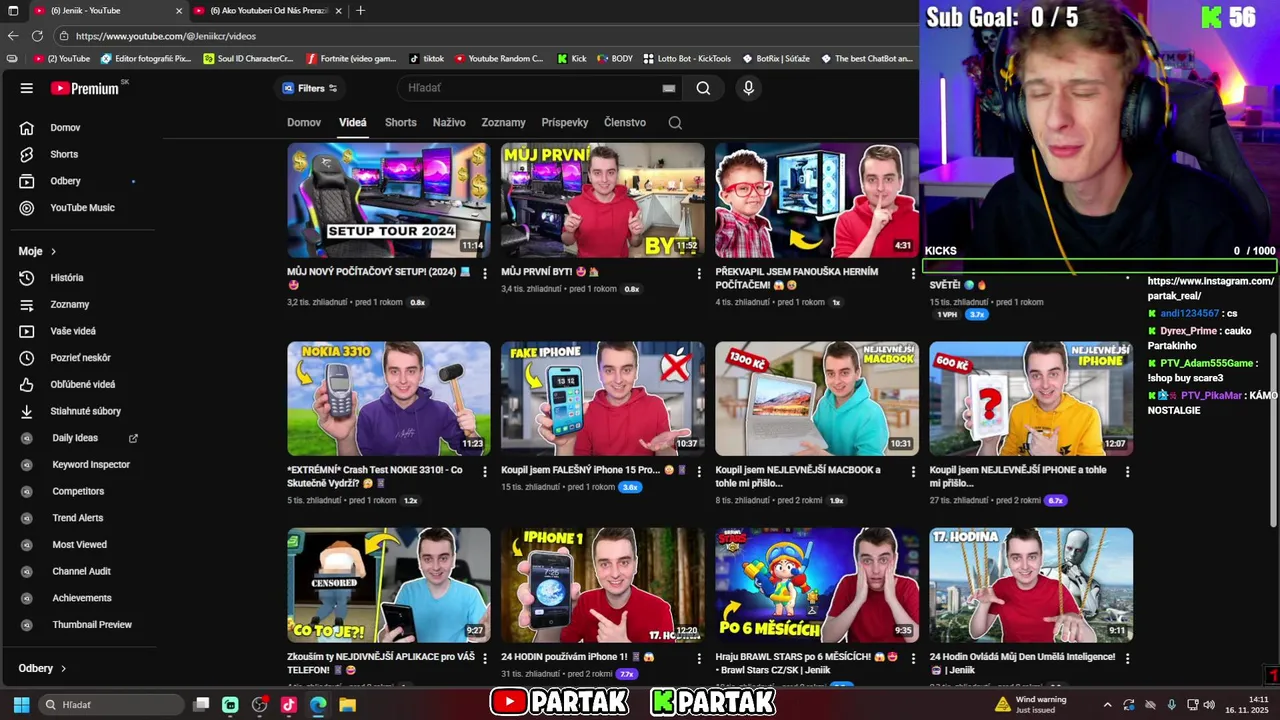Open options menu for FALEŠNÝ iPhone 15 video
Screen dimensions: 1280x720
699,472
